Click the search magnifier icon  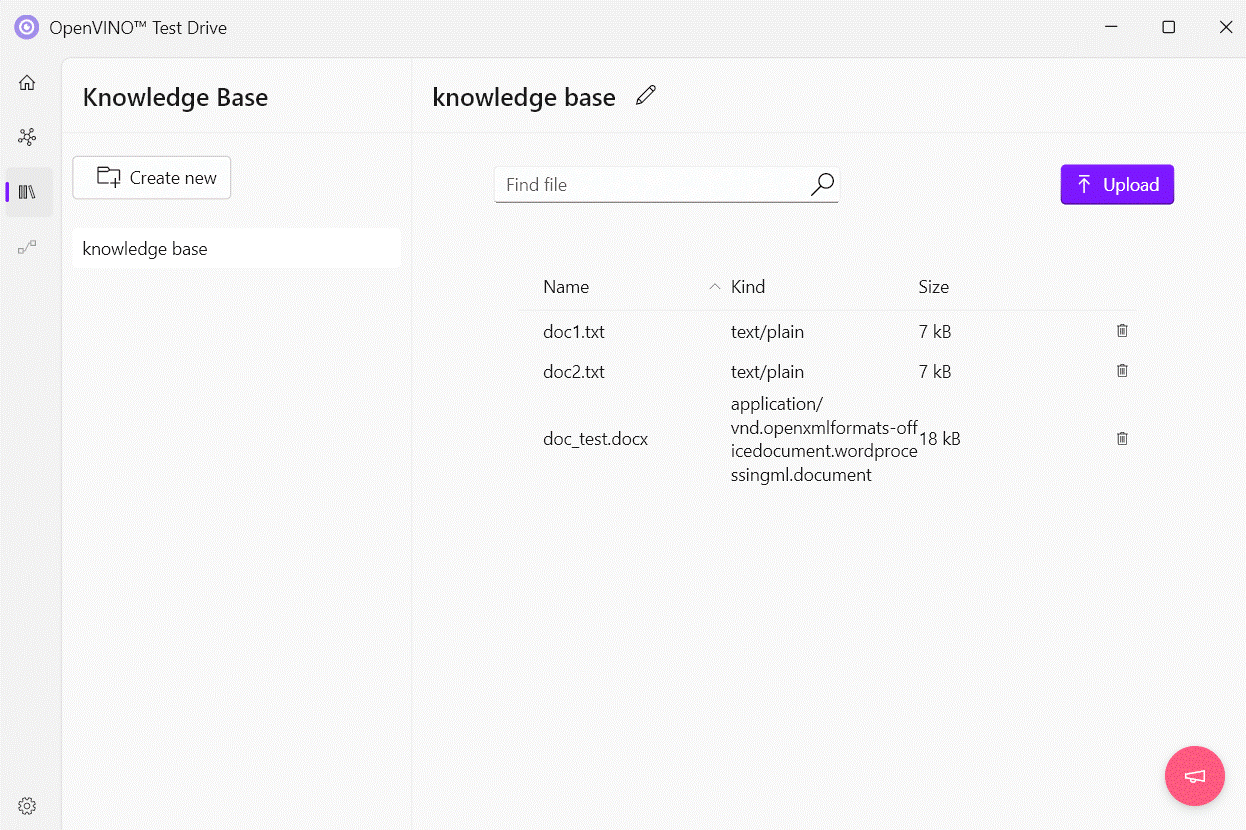[822, 184]
